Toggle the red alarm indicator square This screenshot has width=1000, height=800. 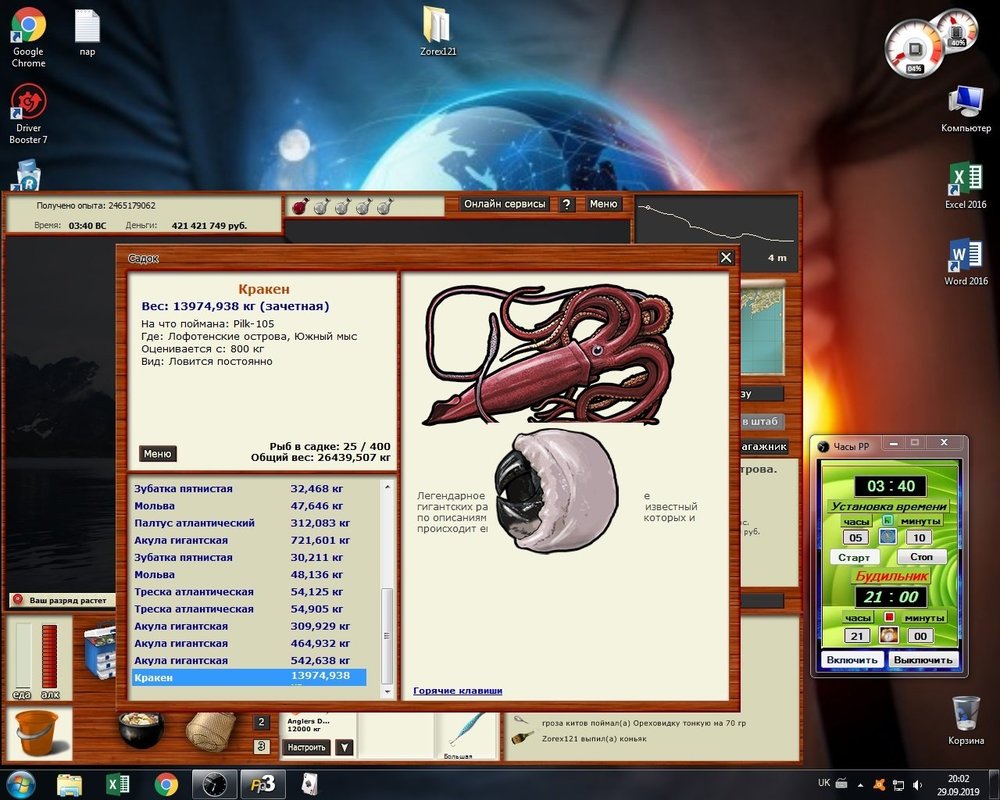click(887, 618)
